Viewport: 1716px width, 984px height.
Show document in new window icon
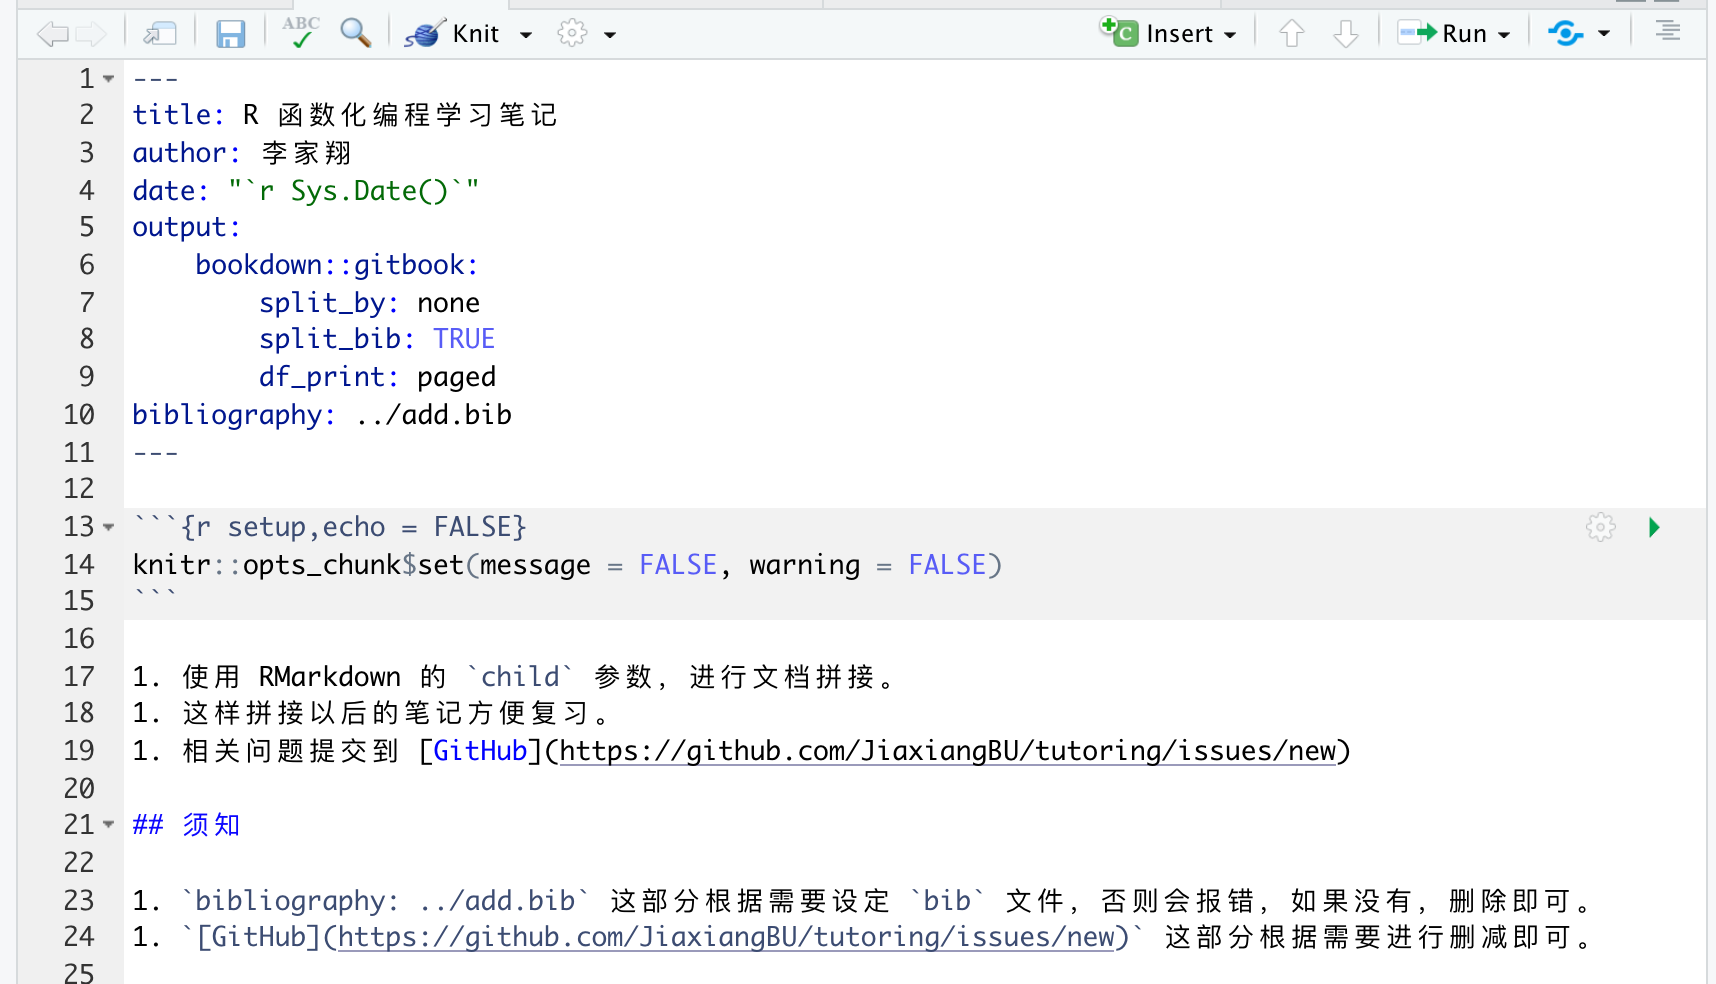tap(160, 34)
